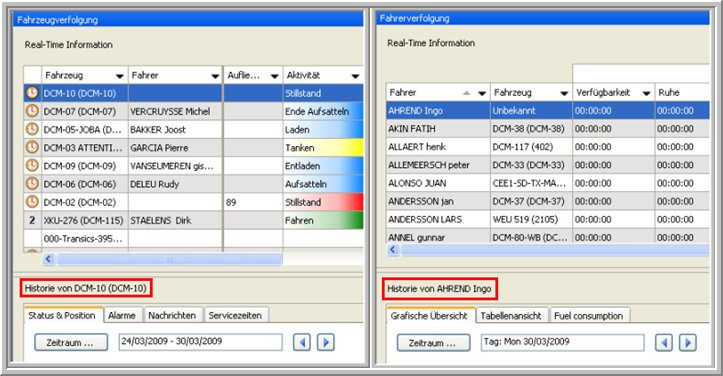
Task: Click left scroll arrow of driver table
Action: tap(392, 250)
